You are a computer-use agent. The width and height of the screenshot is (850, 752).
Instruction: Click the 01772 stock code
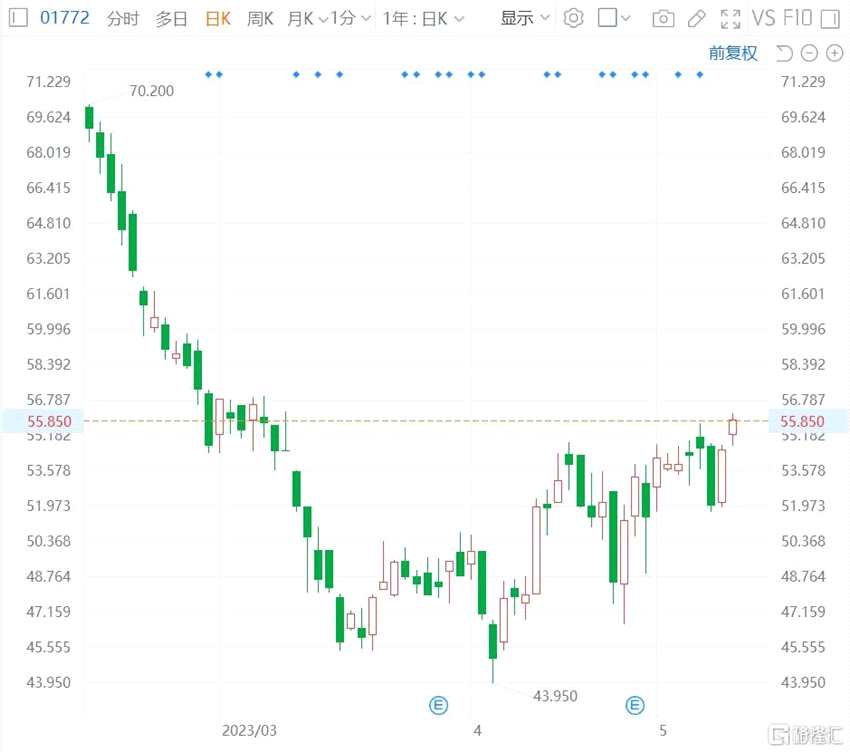coord(64,18)
